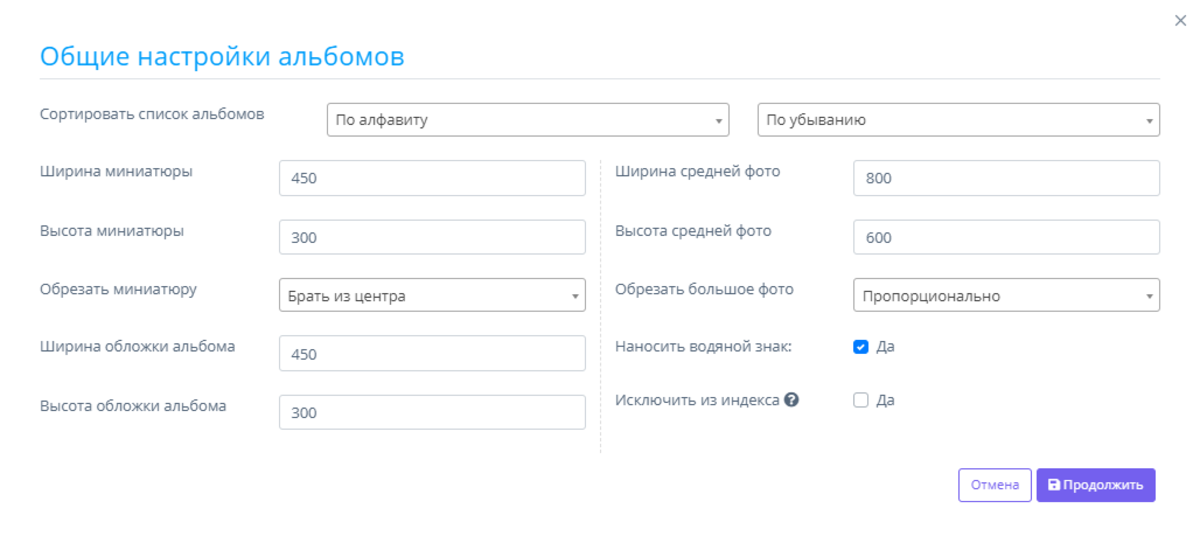
Task: Enable the Исключить из индекса checkbox
Action: pyautogui.click(x=860, y=400)
